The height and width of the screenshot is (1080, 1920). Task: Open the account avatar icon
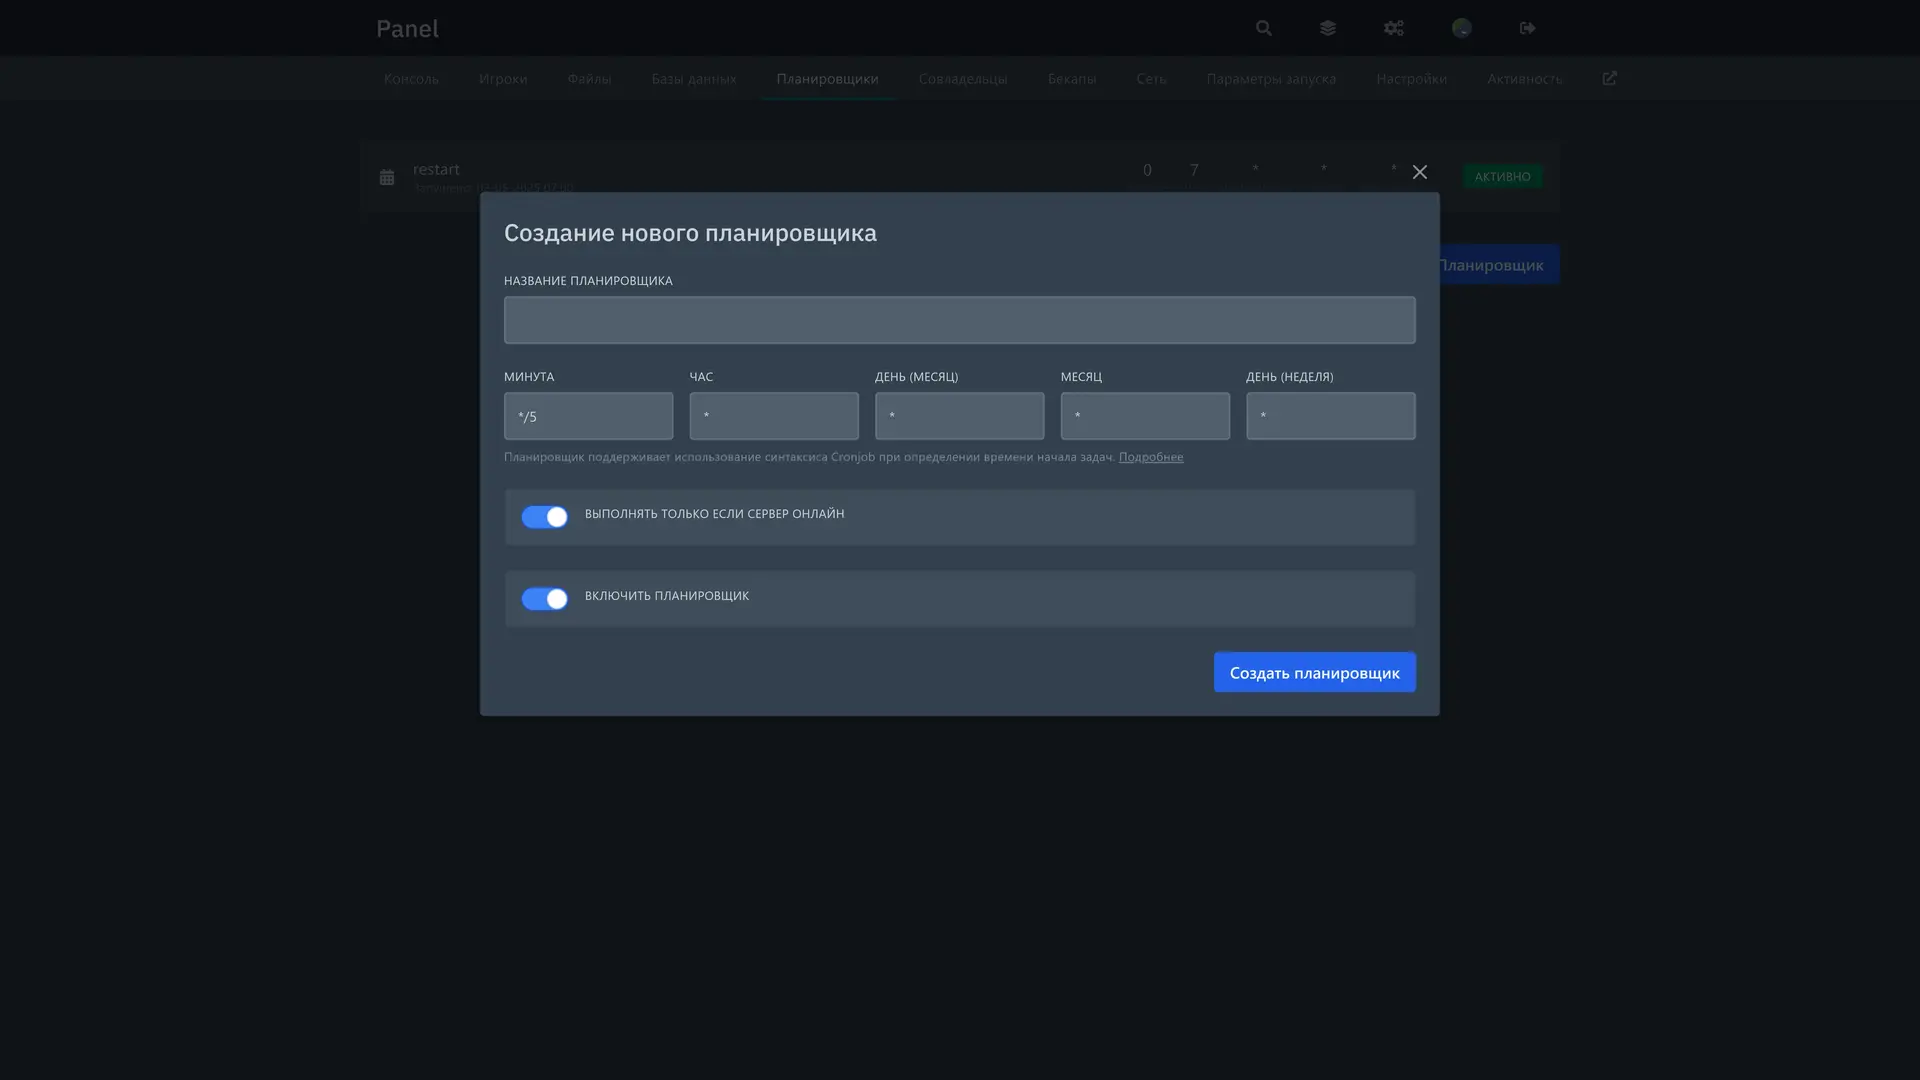[1462, 28]
